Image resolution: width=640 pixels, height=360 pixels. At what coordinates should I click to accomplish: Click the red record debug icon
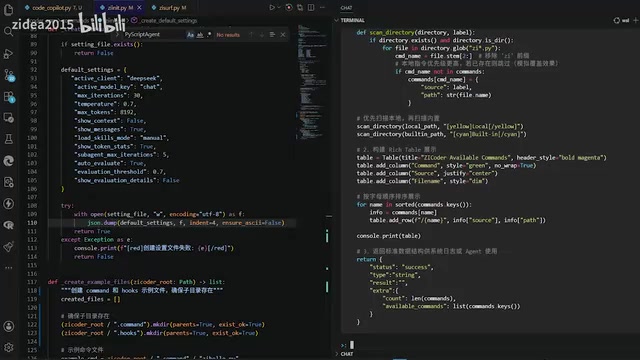coord(289,7)
